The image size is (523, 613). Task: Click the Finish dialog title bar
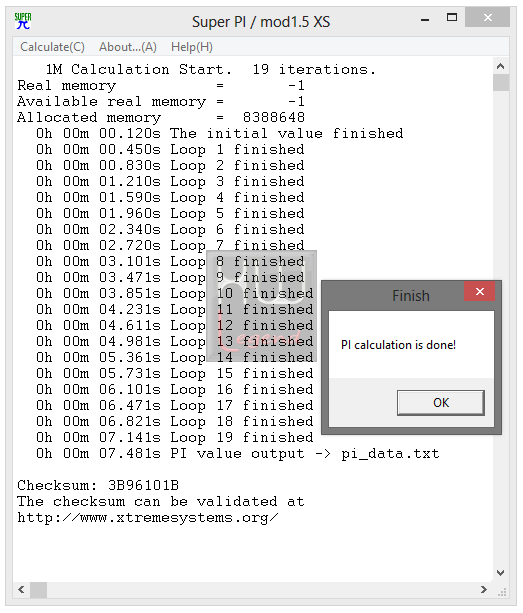click(395, 295)
